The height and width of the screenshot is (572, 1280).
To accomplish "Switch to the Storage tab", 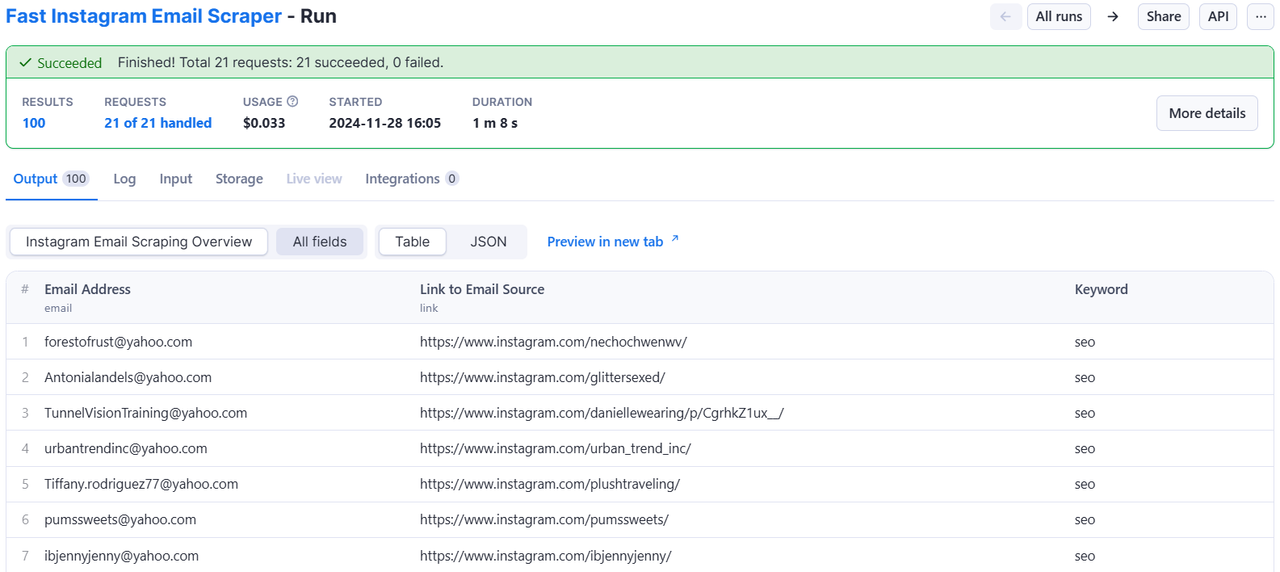I will (x=239, y=179).
